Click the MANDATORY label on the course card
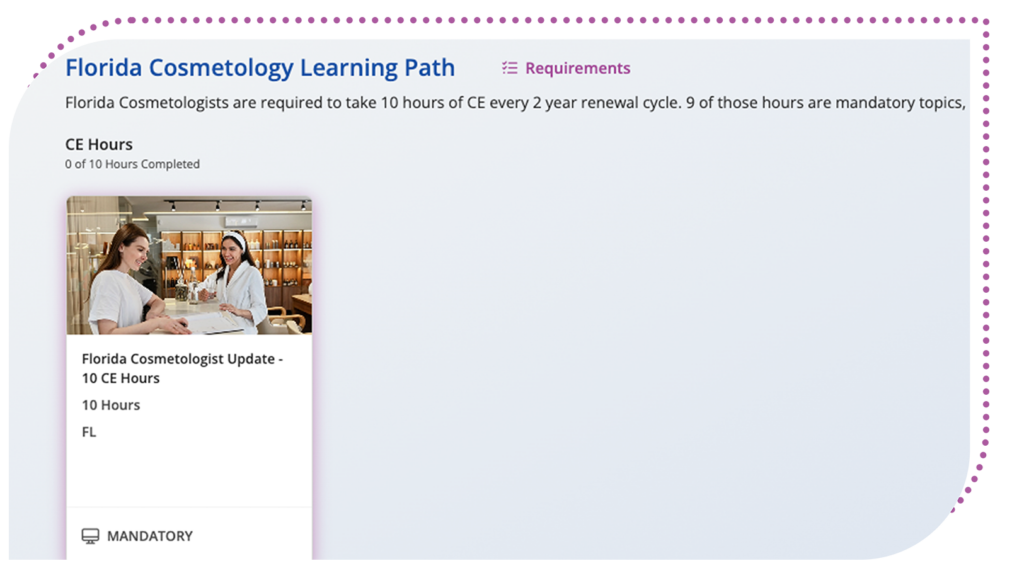Viewport: 1024px width, 578px height. click(150, 536)
